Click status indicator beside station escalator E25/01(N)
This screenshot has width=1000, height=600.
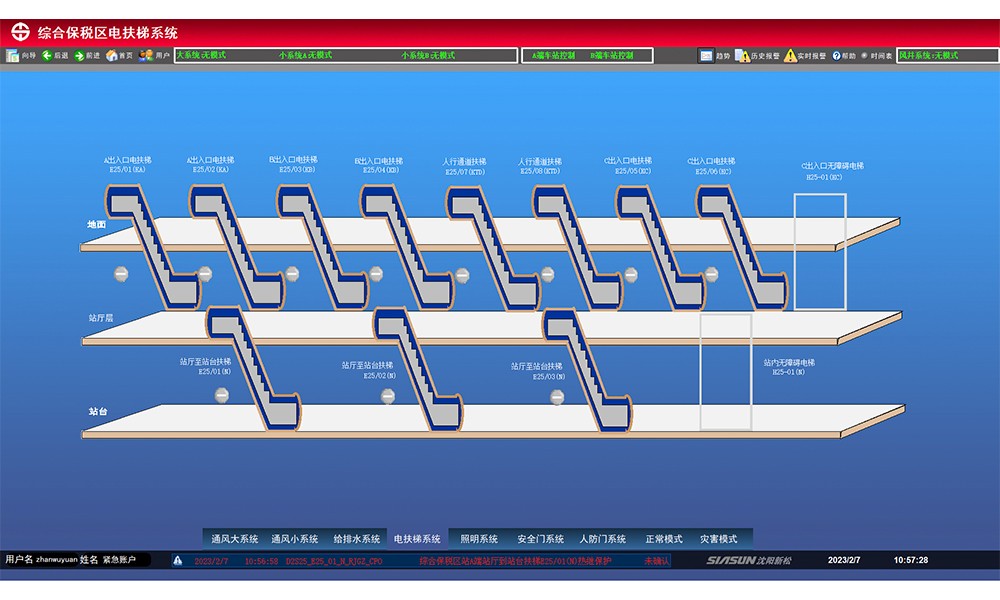pyautogui.click(x=222, y=396)
